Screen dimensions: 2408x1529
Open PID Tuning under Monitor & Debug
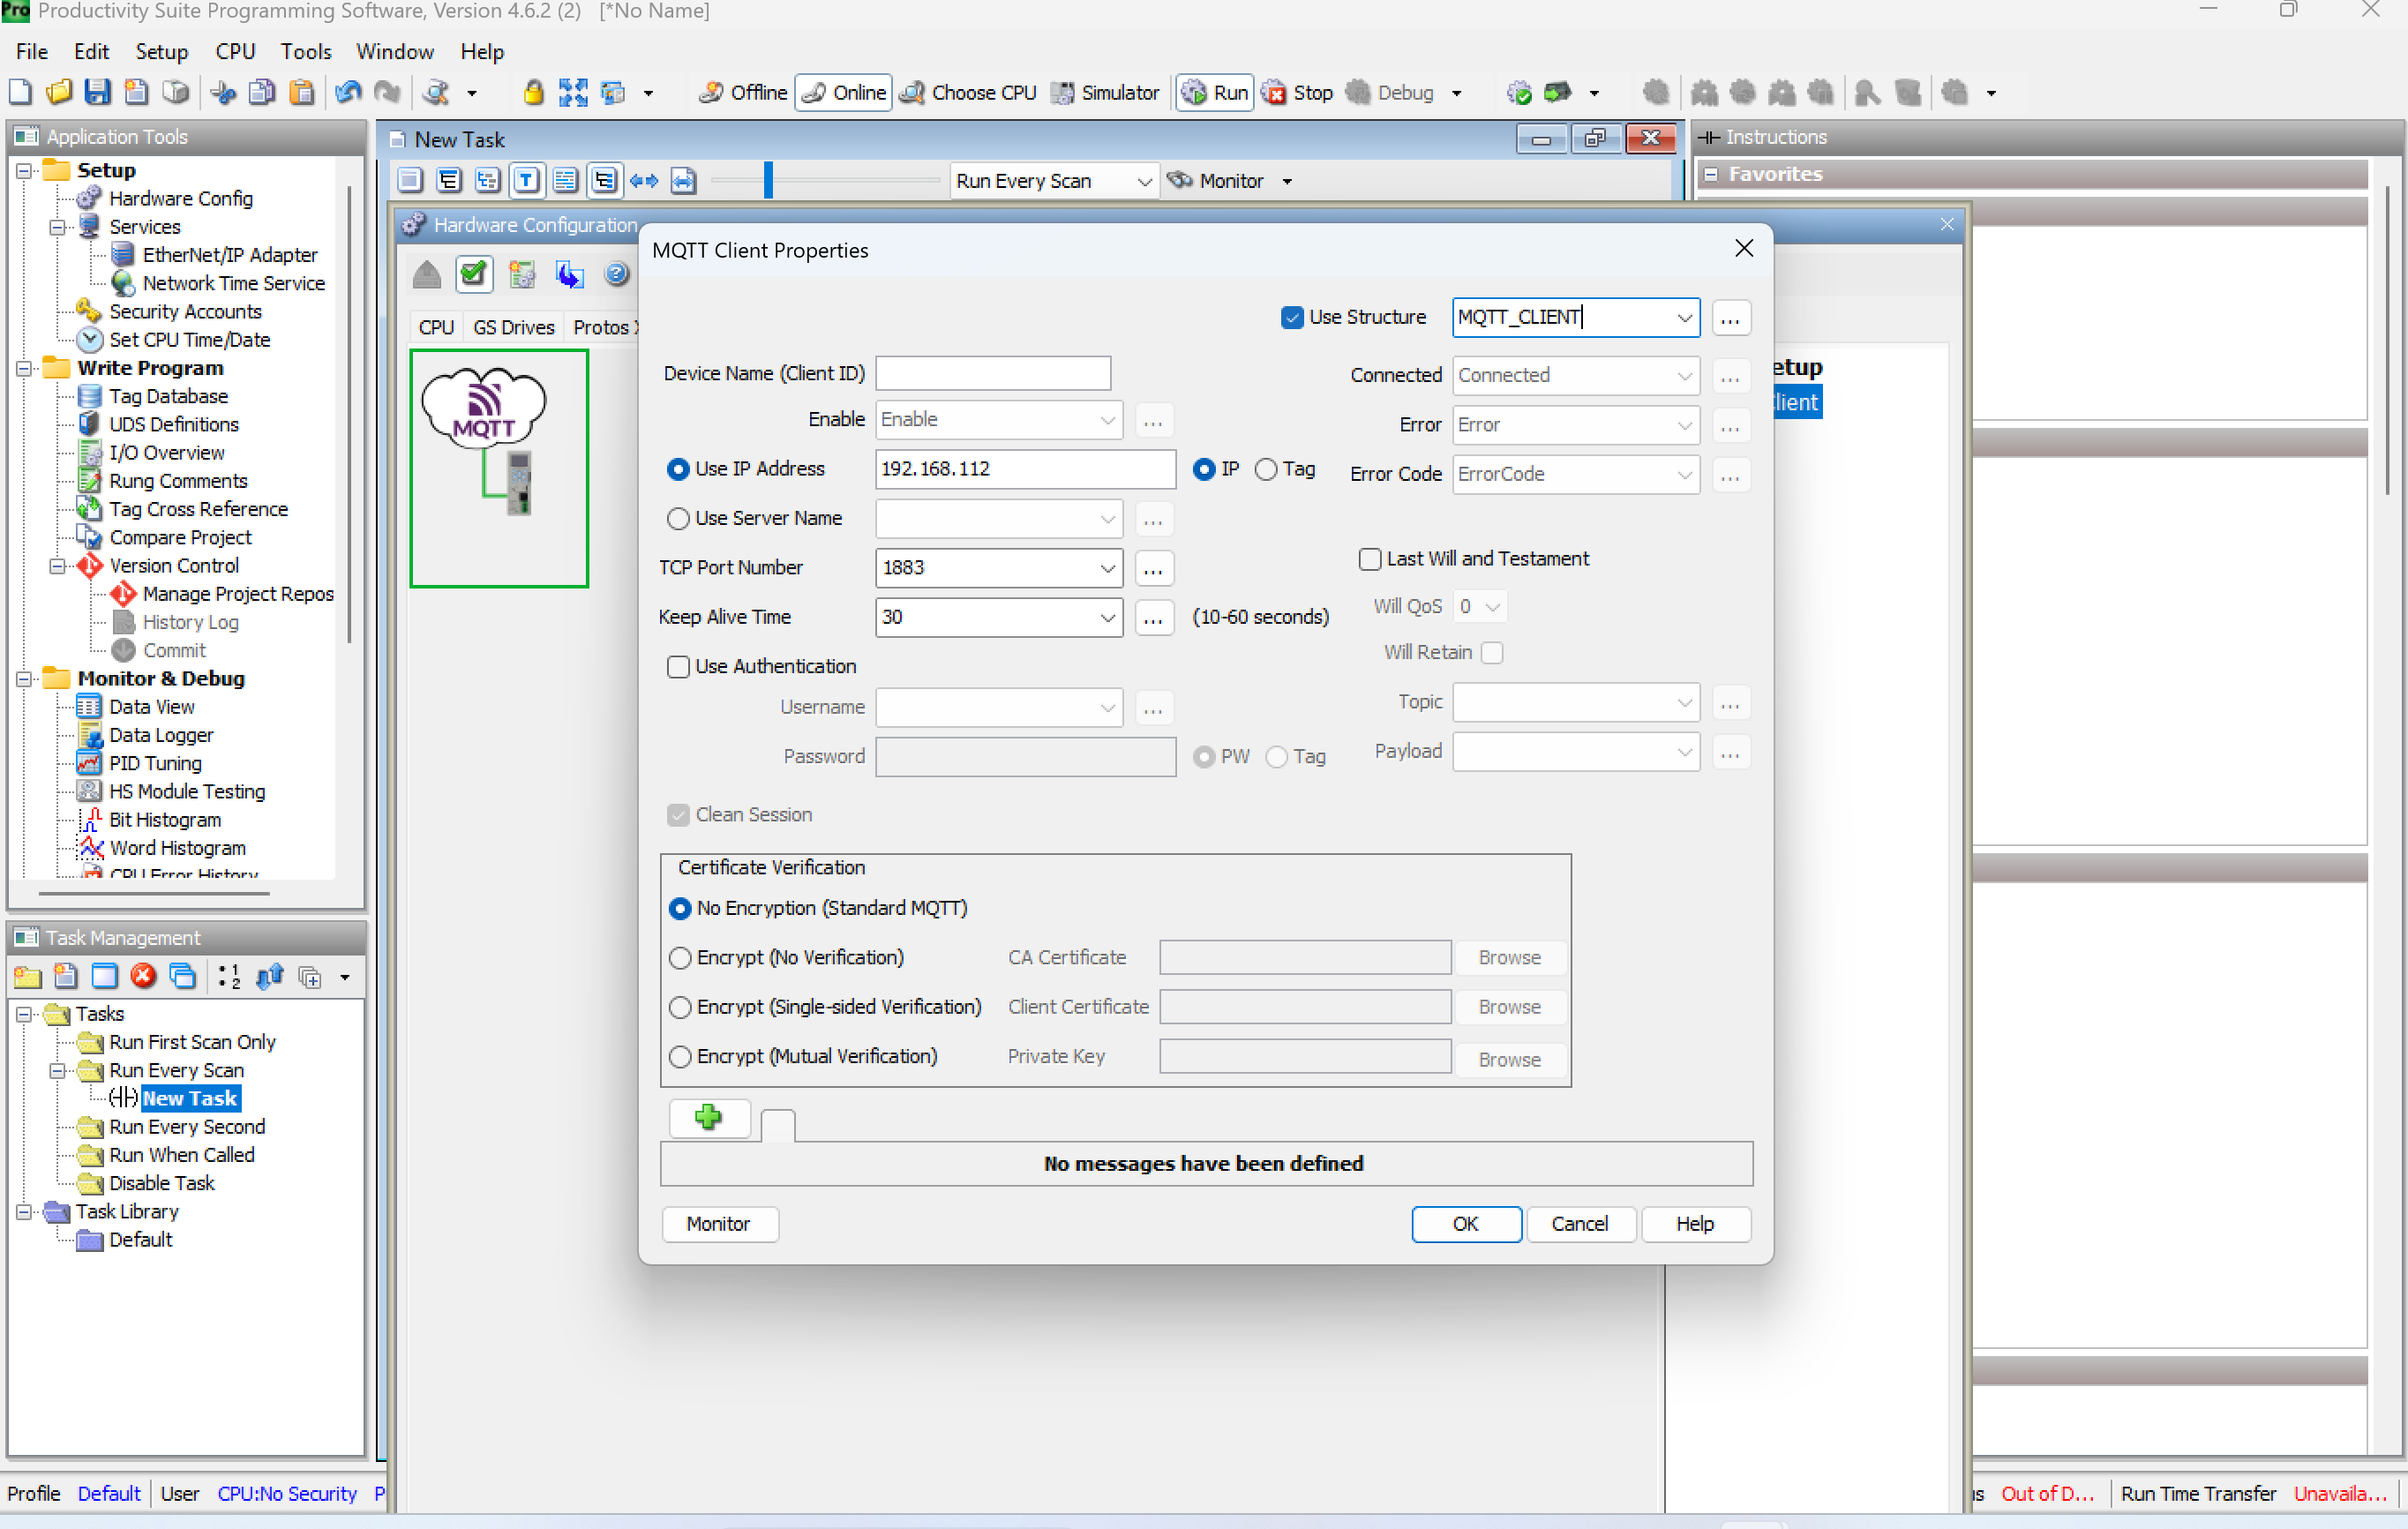(x=155, y=763)
